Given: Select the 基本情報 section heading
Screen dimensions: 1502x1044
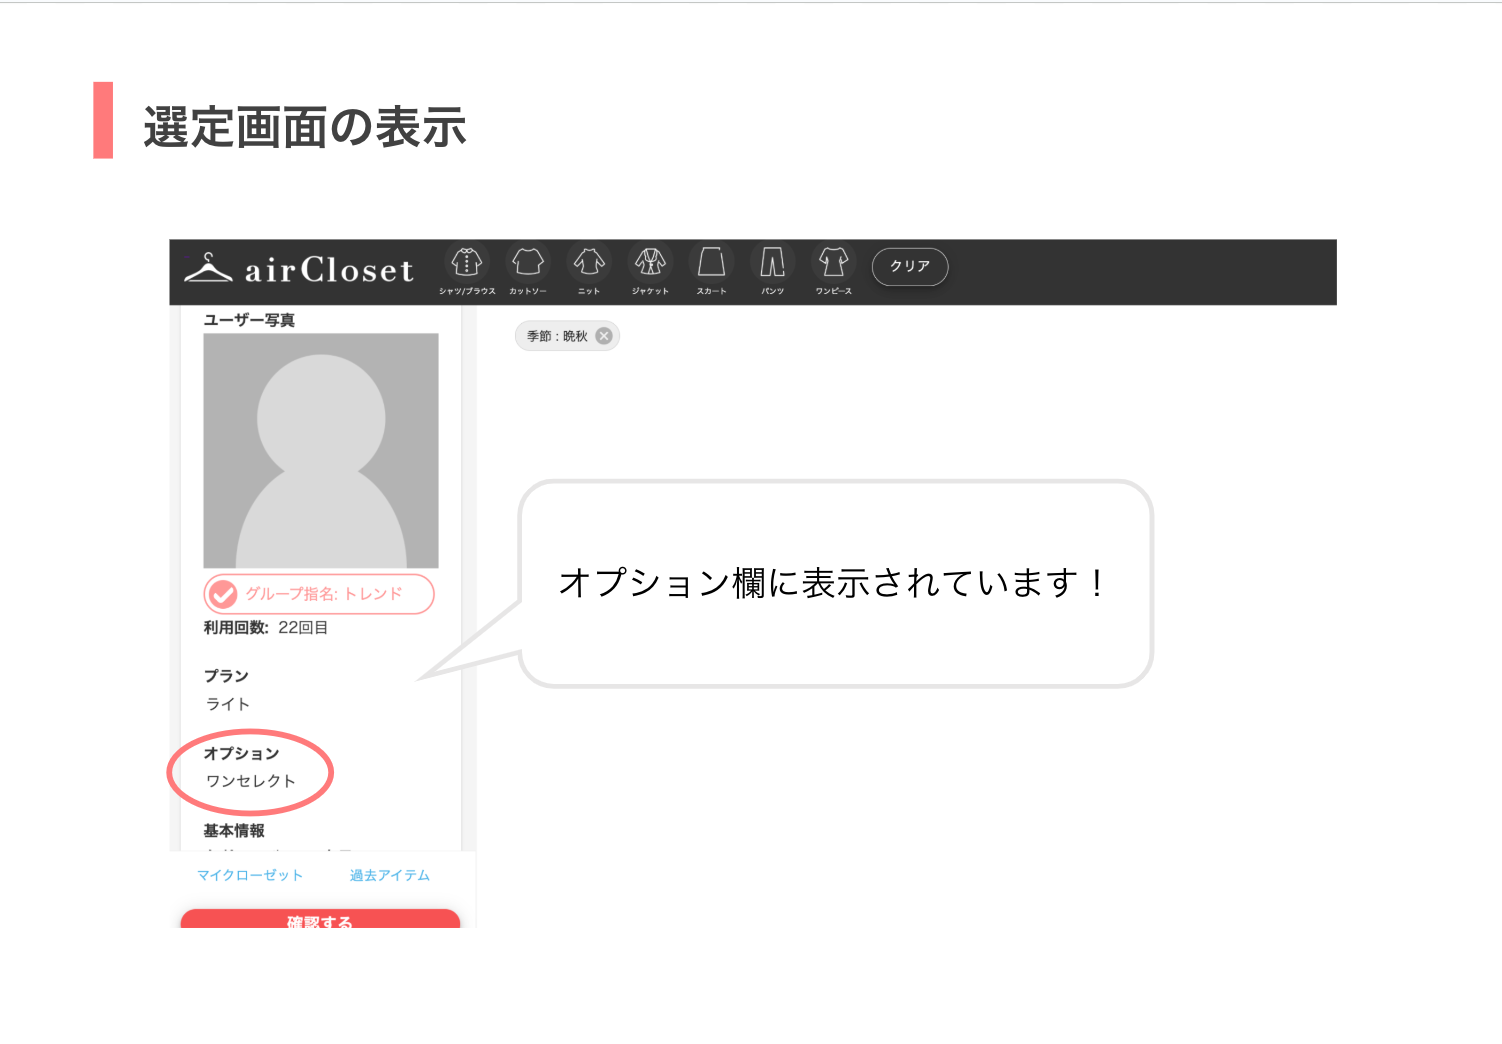Looking at the screenshot, I should (234, 831).
